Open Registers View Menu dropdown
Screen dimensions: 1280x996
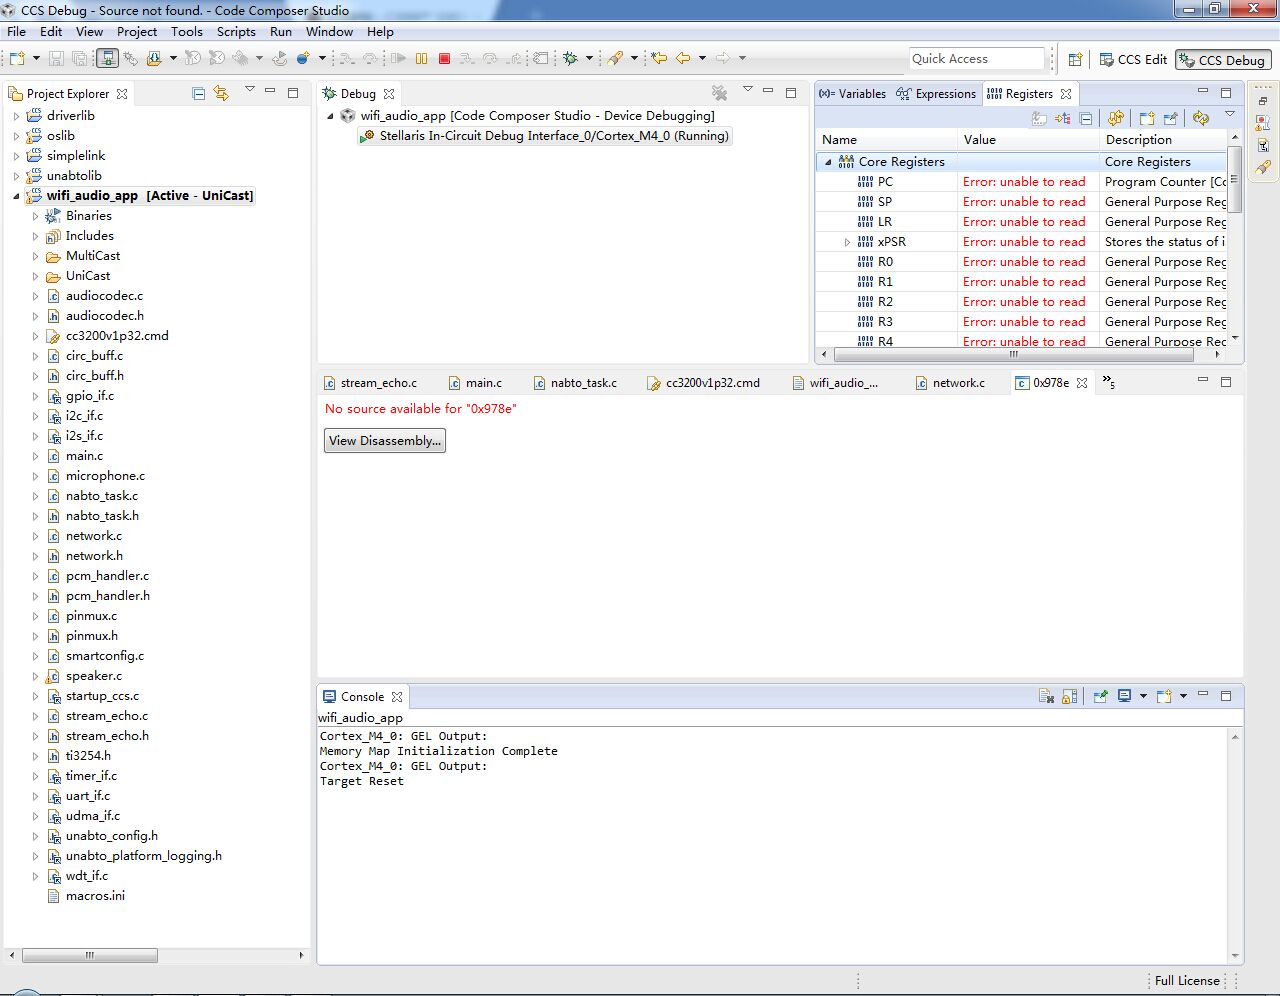1230,116
